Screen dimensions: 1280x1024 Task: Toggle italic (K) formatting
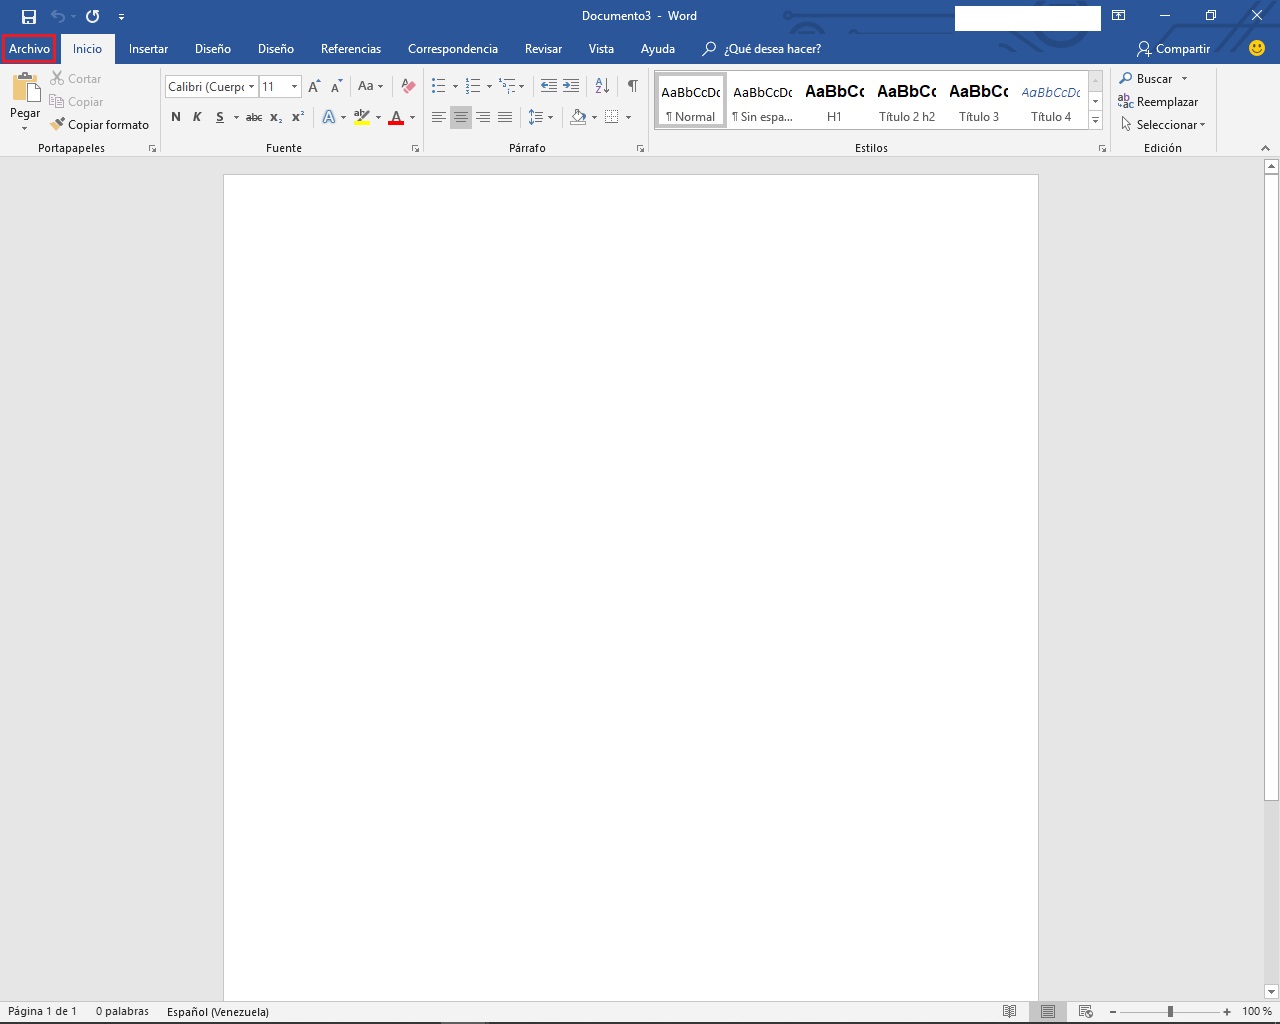(197, 117)
